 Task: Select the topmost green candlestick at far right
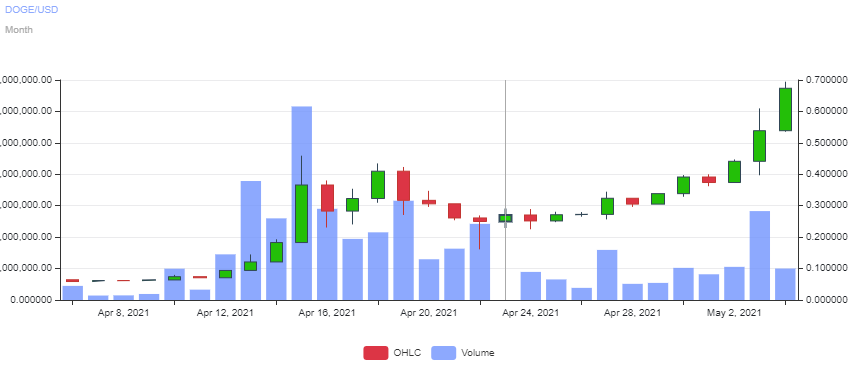pyautogui.click(x=785, y=109)
